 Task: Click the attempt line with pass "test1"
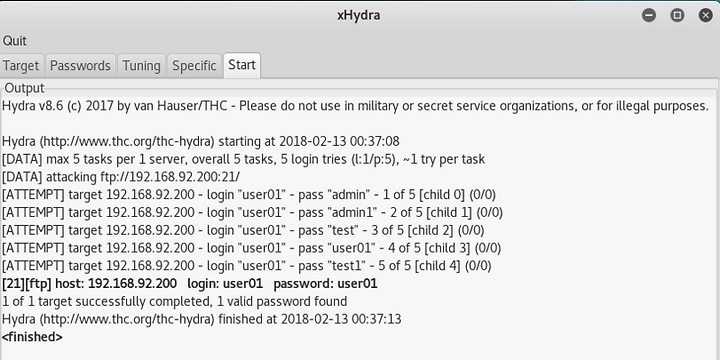pos(247,266)
